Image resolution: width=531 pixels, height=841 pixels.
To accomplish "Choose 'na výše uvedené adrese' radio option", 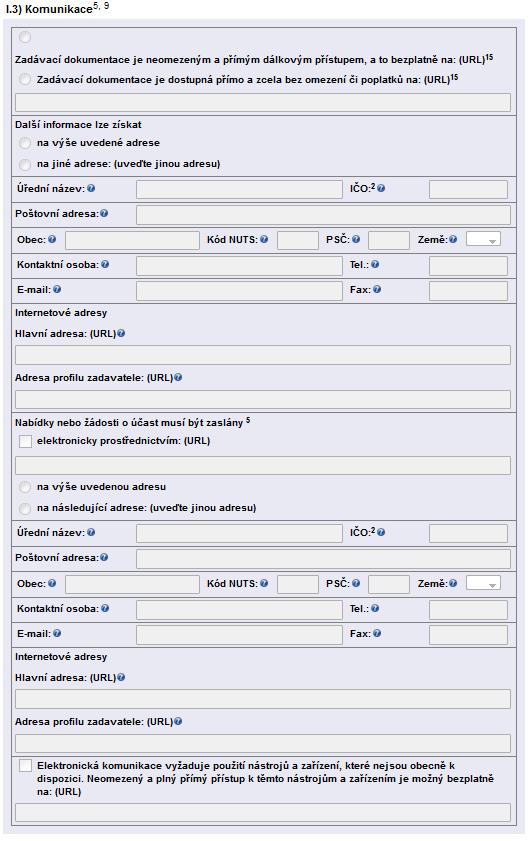I will pos(25,143).
